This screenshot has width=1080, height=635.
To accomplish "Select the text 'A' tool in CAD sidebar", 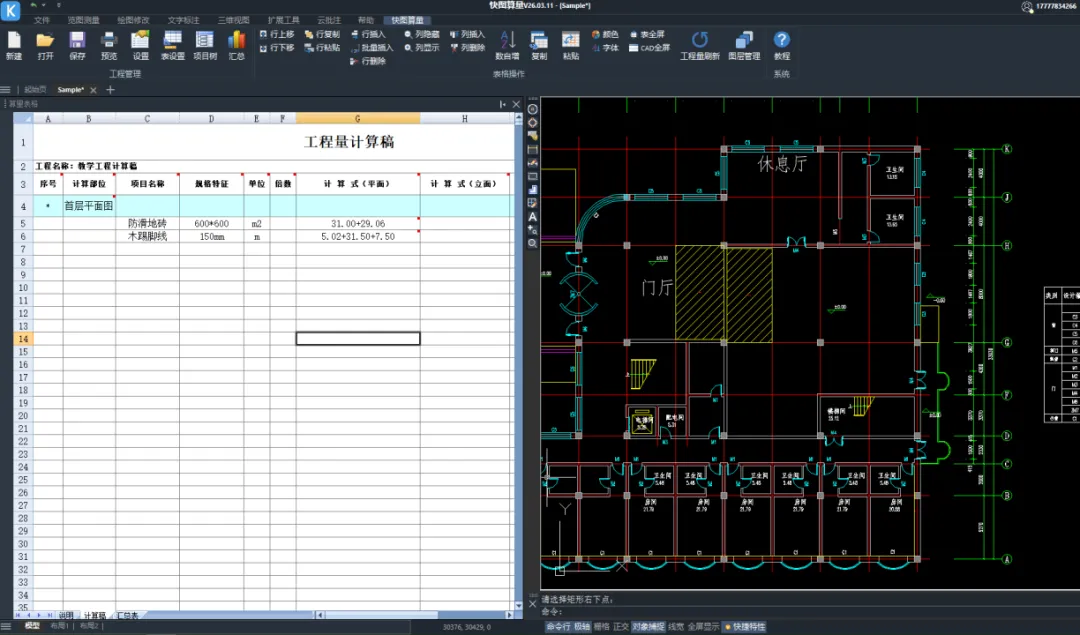I will tap(532, 217).
